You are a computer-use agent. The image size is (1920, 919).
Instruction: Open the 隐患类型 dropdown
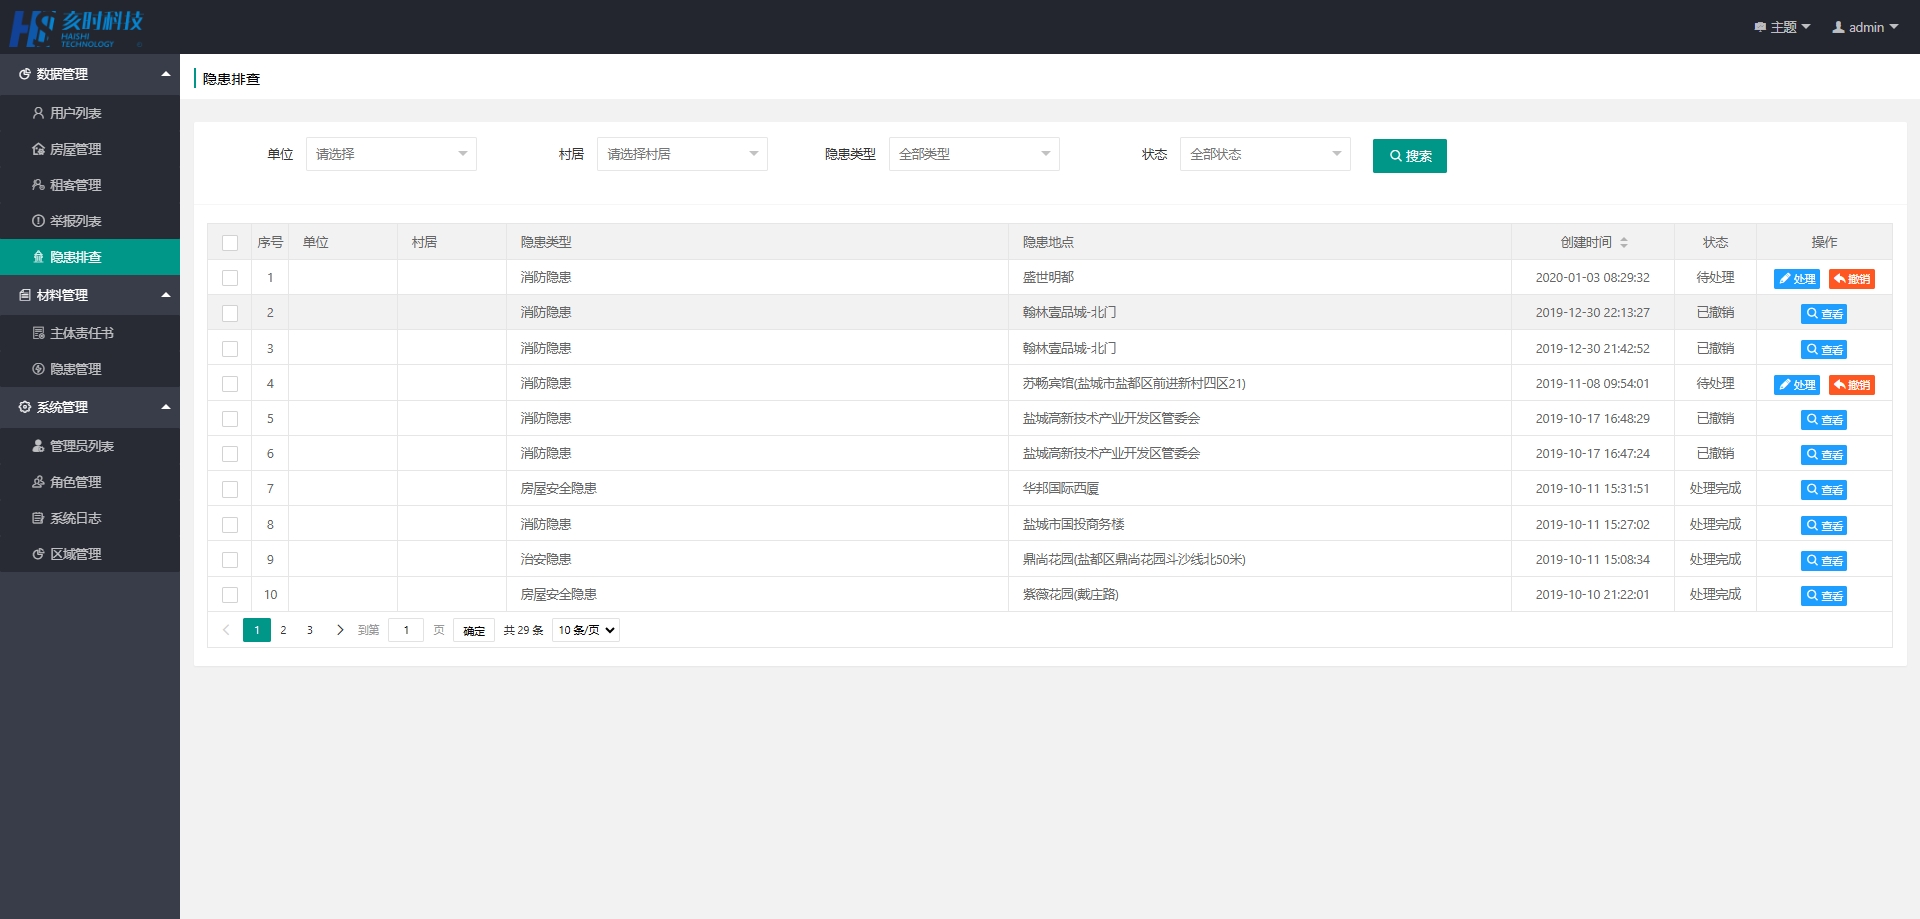[x=973, y=154]
